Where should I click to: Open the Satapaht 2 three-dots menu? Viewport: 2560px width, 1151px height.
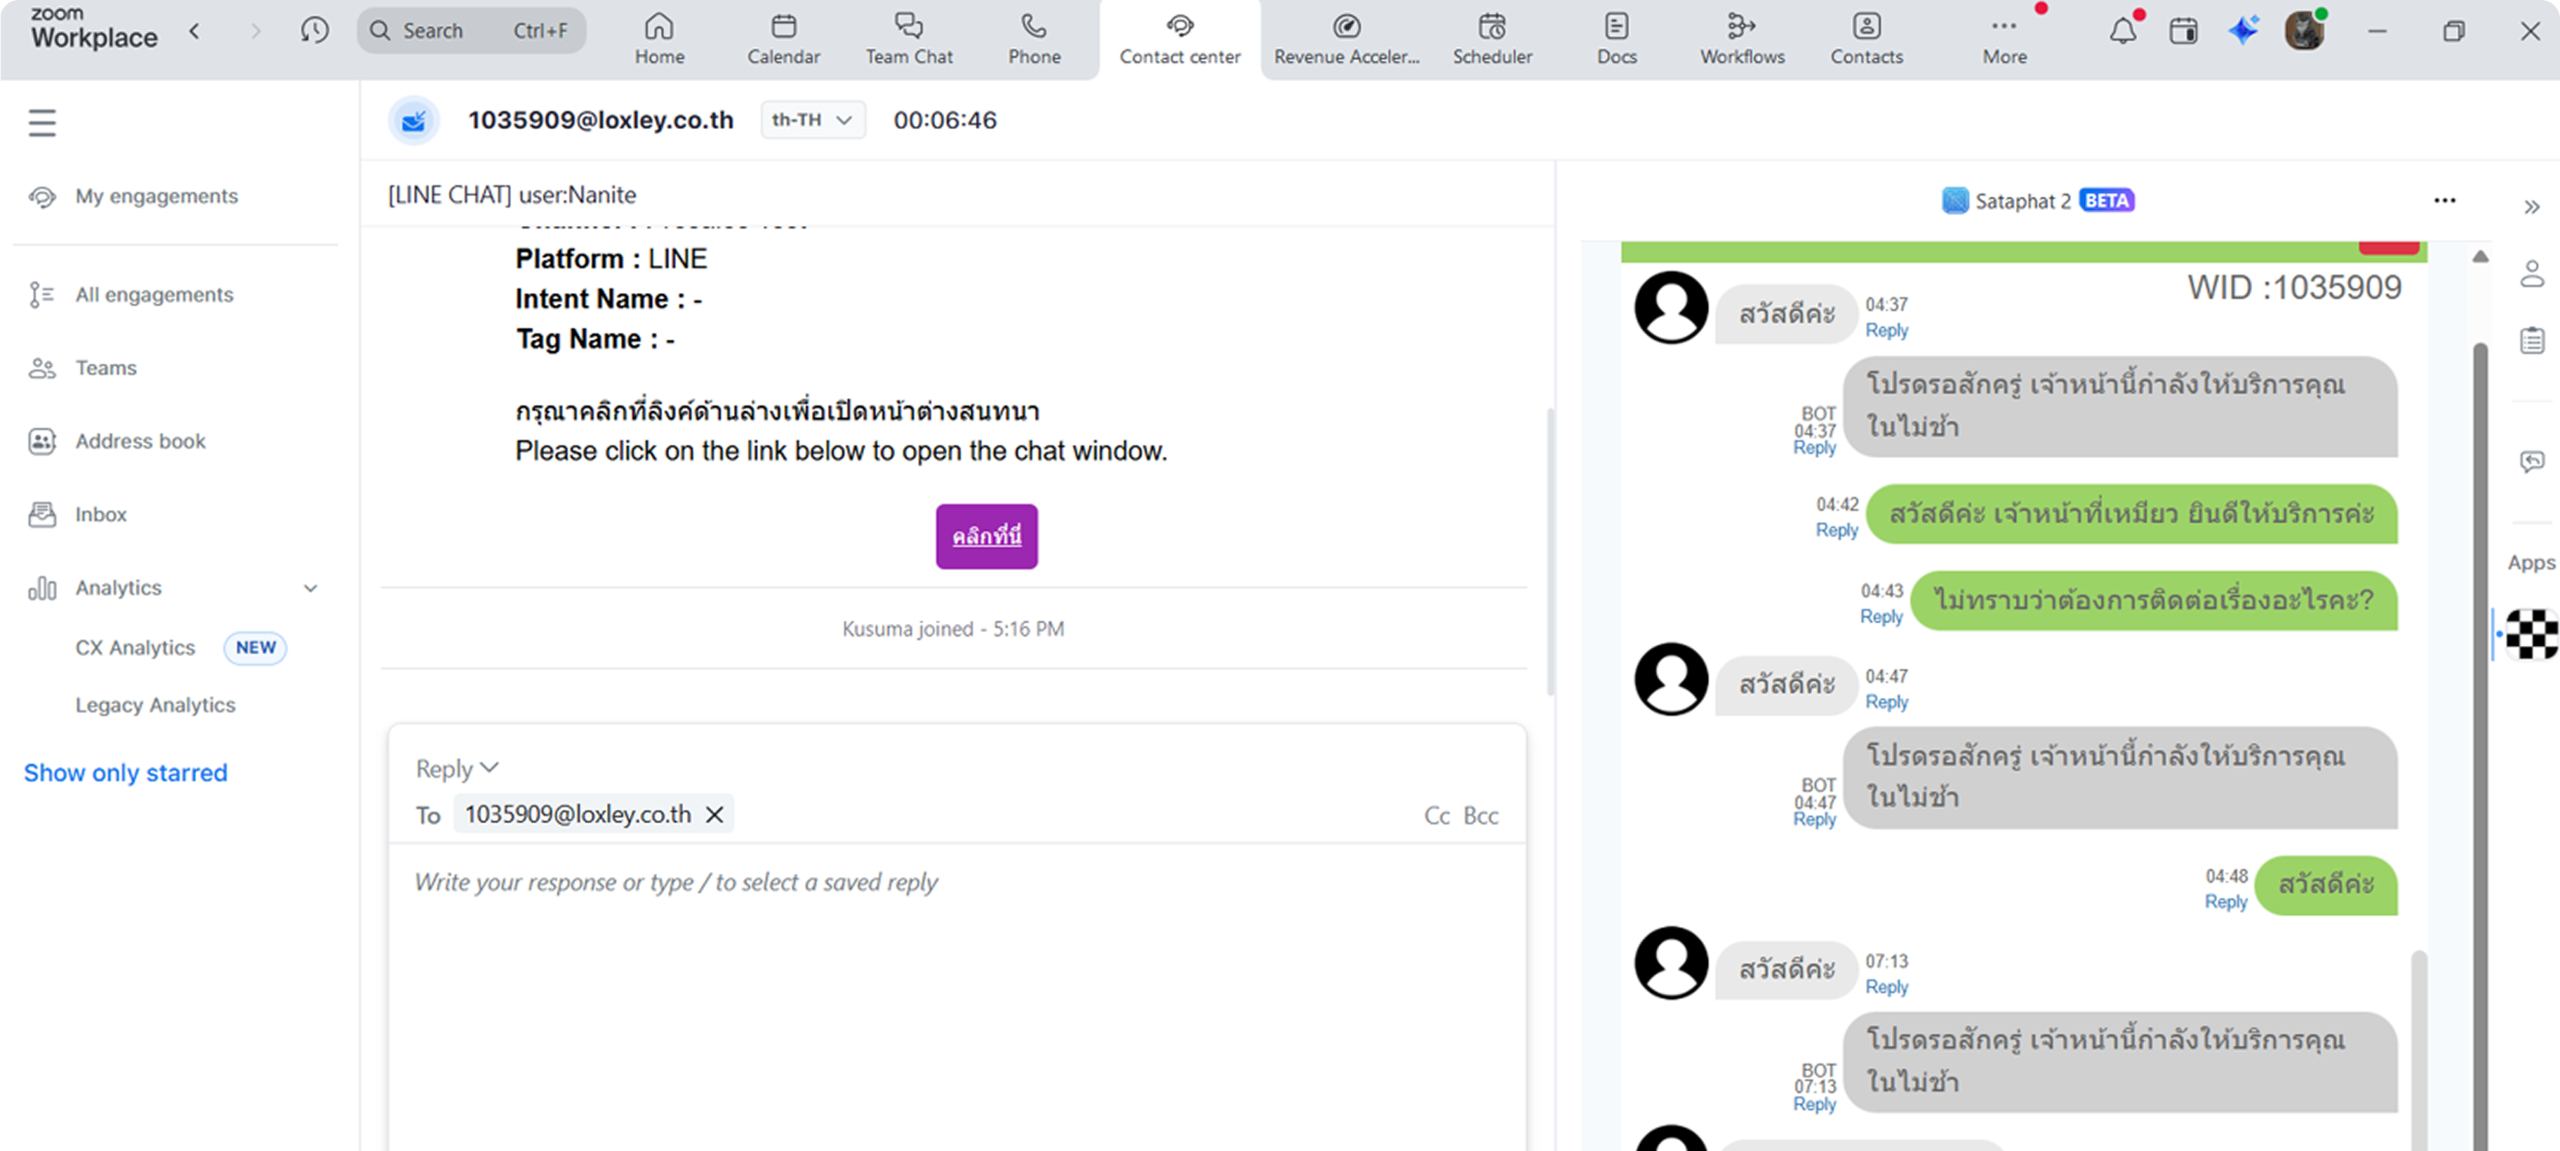click(x=2444, y=201)
